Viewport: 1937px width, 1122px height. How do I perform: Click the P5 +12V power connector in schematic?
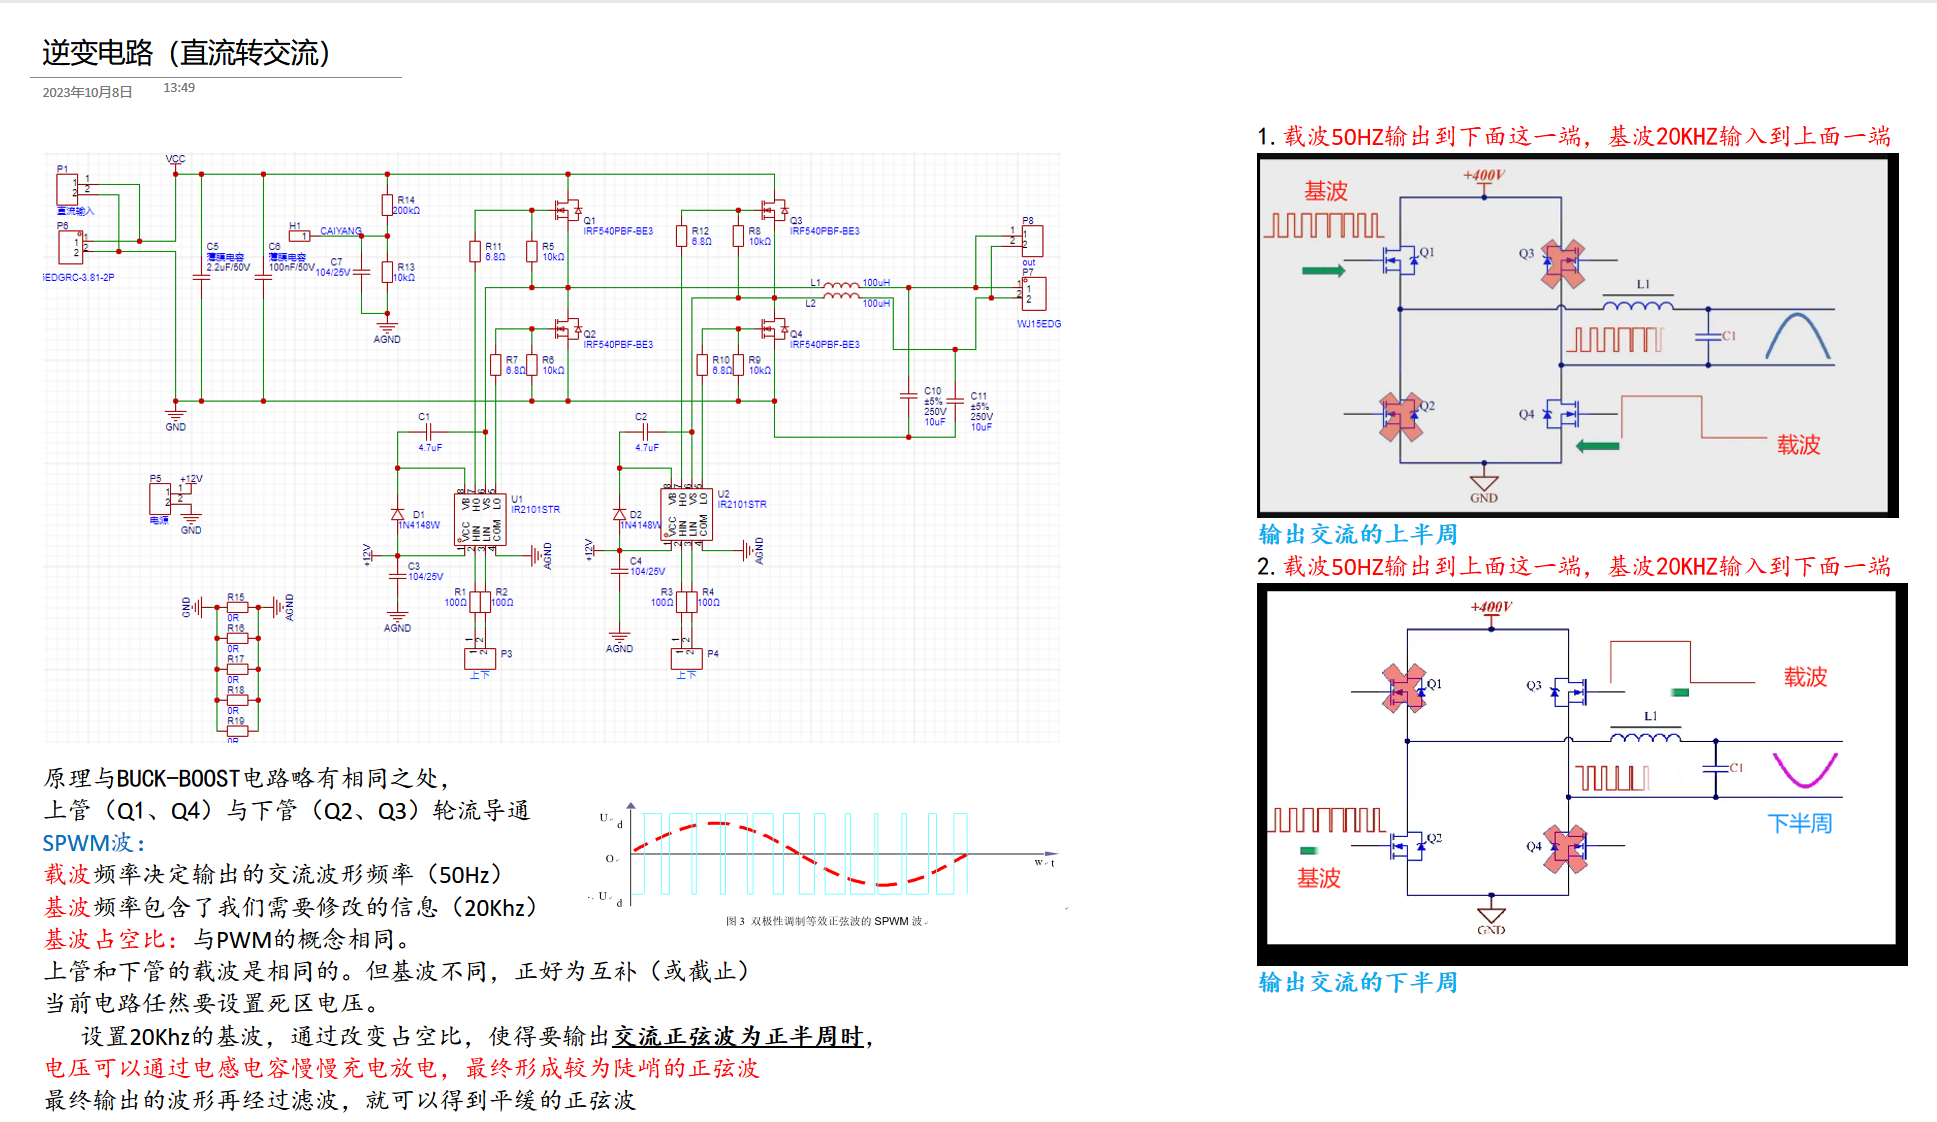159,499
